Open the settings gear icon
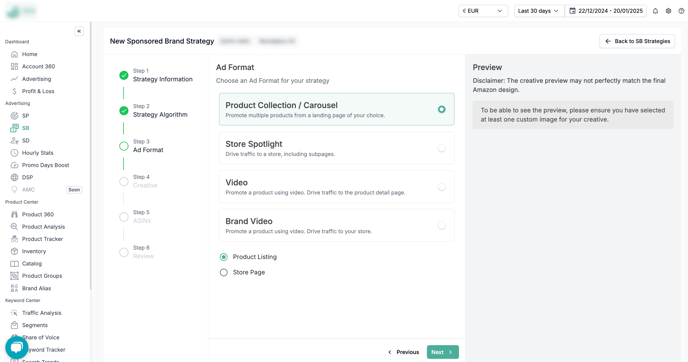The image size is (688, 362). [x=668, y=11]
